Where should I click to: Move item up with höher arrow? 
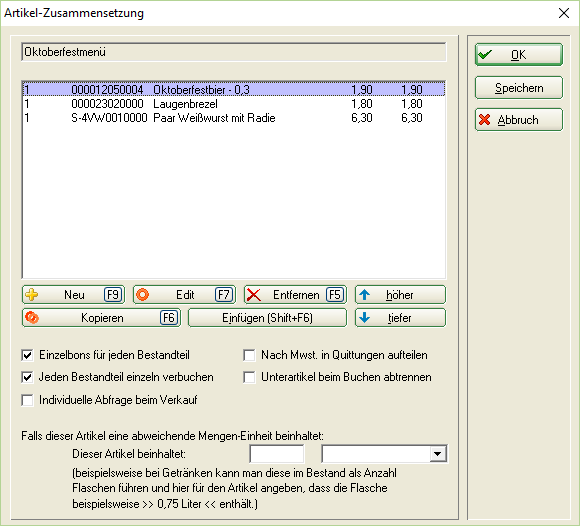tap(400, 295)
